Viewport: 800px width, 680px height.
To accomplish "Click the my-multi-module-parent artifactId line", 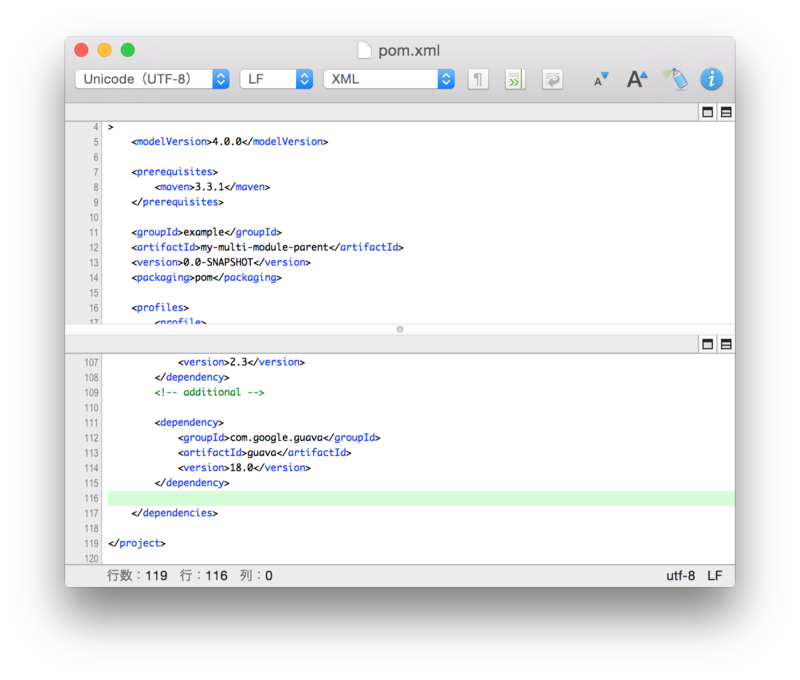I will [x=267, y=247].
